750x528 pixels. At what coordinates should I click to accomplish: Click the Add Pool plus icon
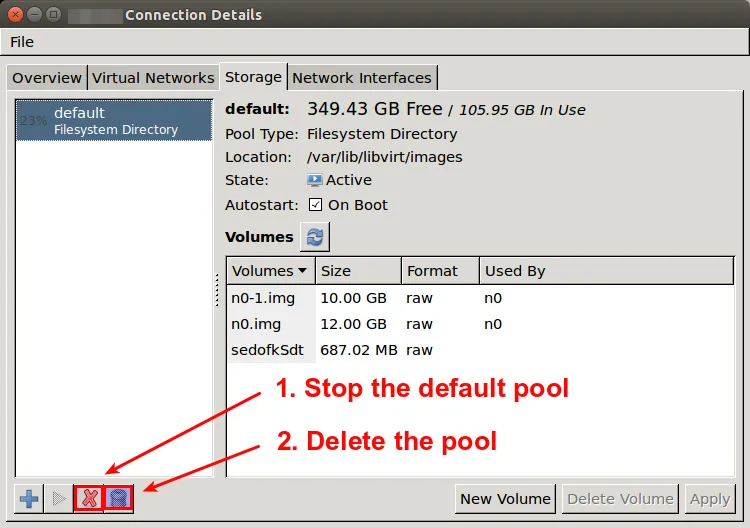pyautogui.click(x=29, y=499)
